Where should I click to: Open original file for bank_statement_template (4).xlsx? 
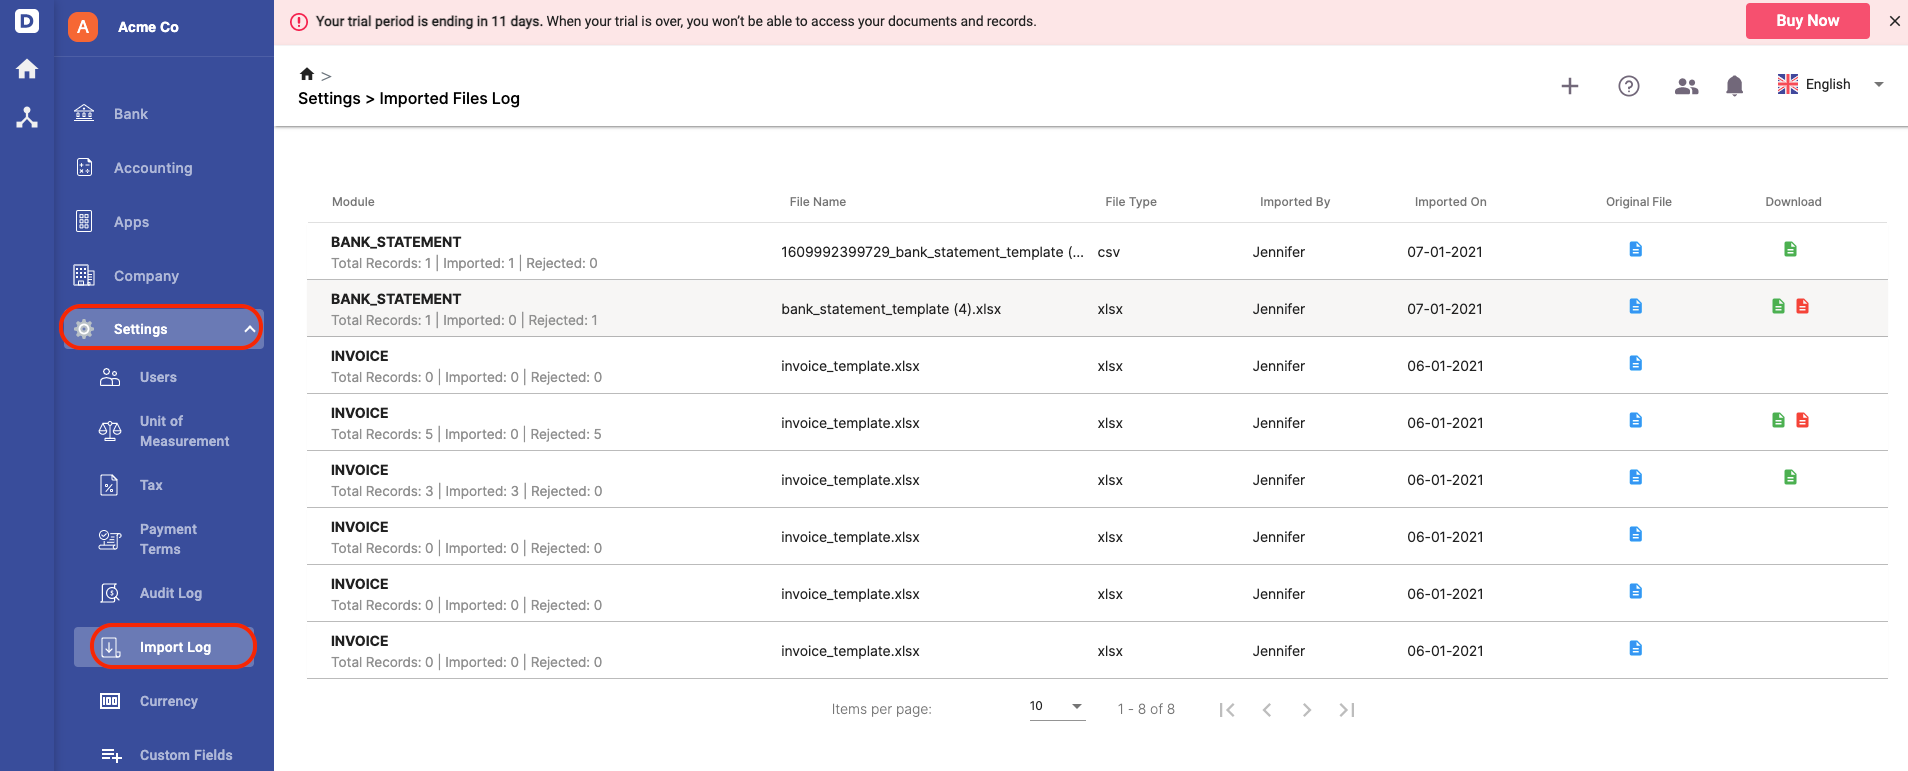[1636, 306]
